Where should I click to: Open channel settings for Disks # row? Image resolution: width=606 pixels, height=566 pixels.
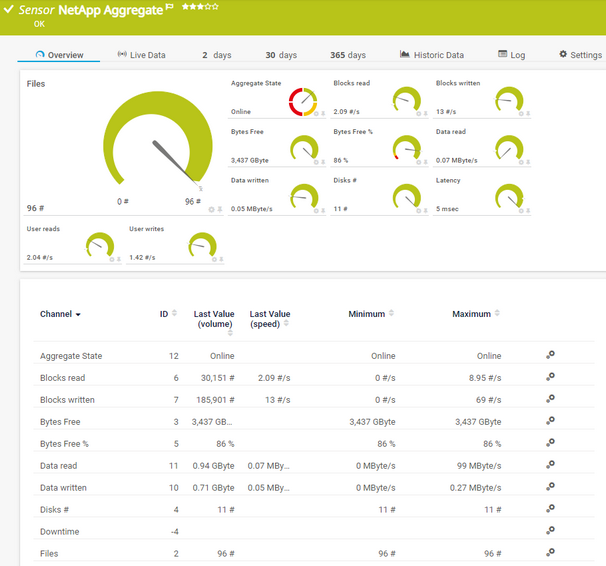[x=550, y=509]
